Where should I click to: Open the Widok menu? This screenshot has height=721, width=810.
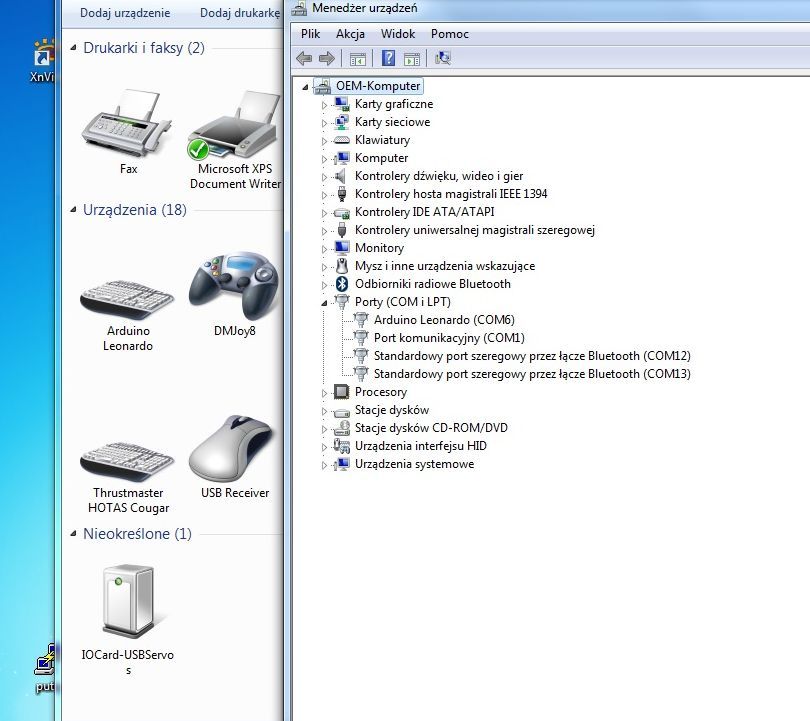coord(397,34)
